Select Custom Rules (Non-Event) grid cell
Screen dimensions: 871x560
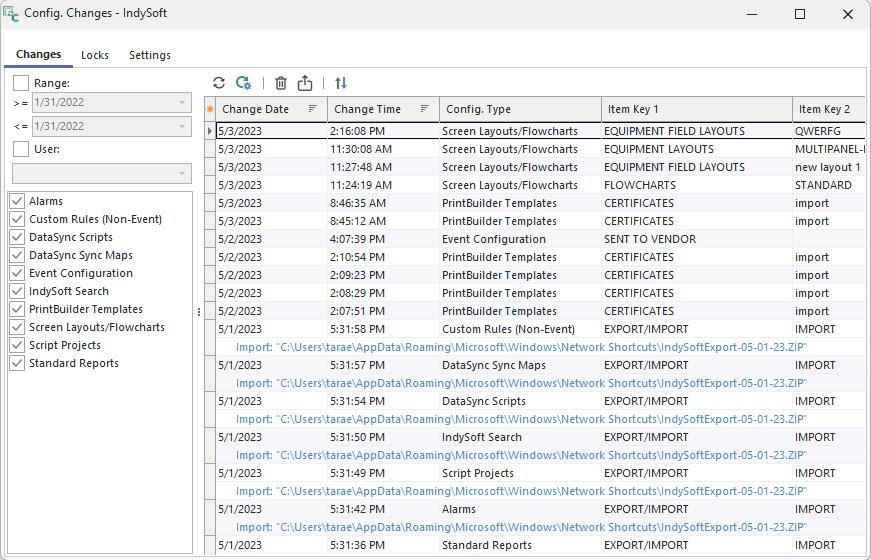[x=520, y=329]
